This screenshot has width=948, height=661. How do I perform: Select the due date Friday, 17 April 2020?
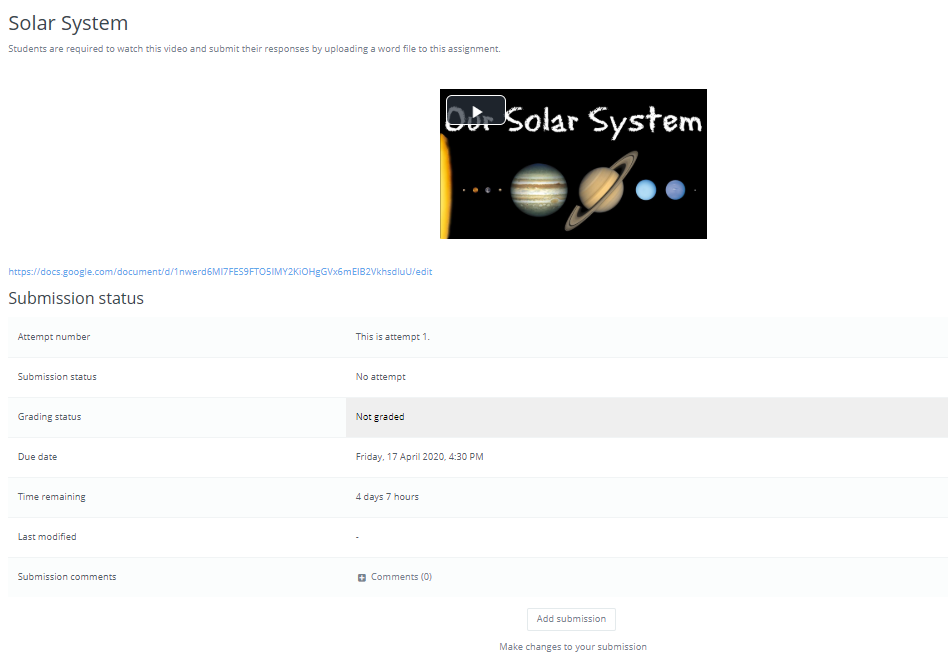(419, 457)
